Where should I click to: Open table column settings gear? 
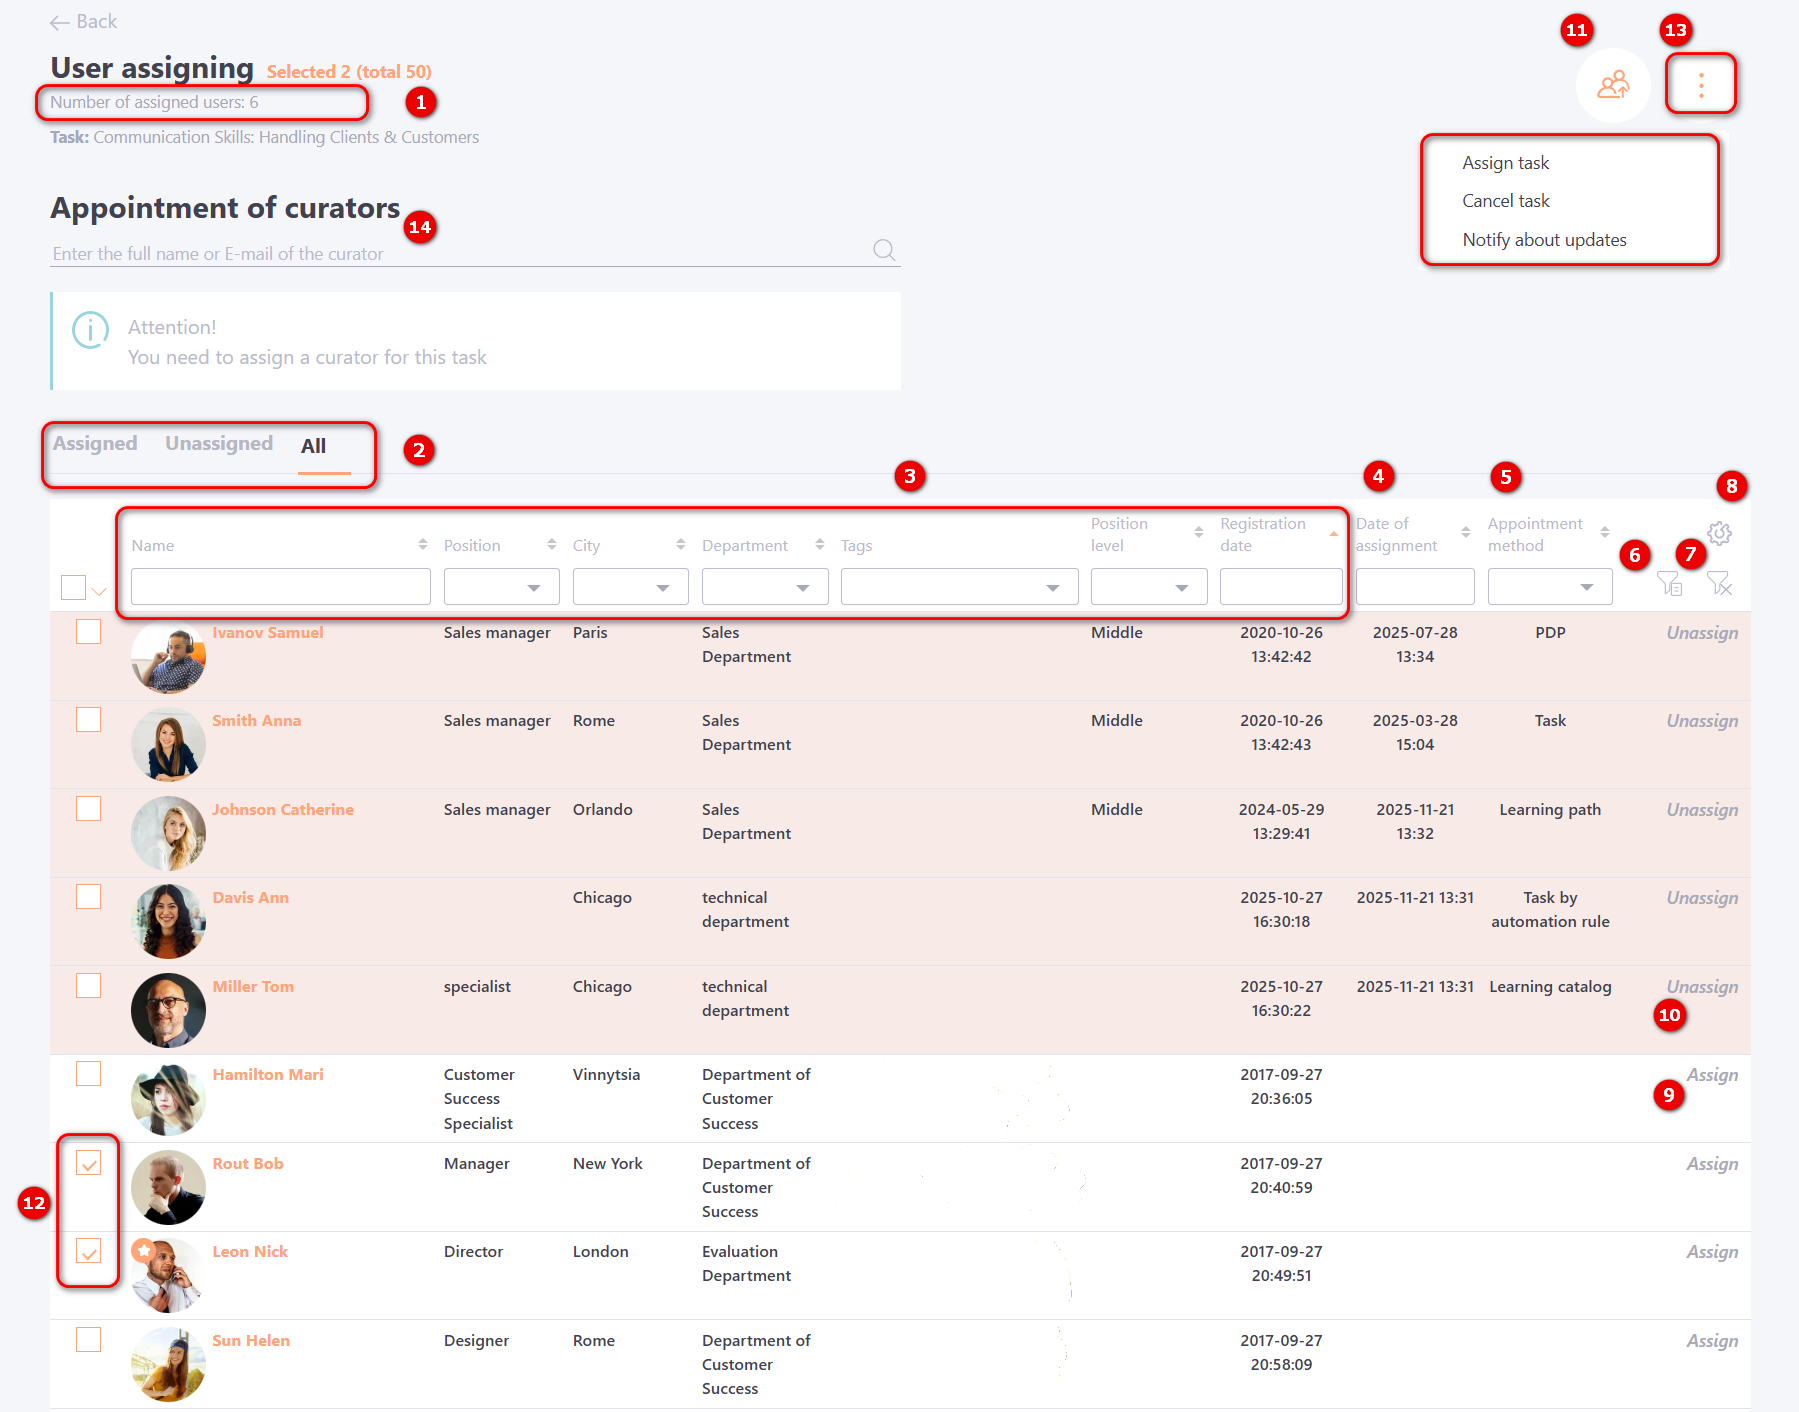point(1719,533)
